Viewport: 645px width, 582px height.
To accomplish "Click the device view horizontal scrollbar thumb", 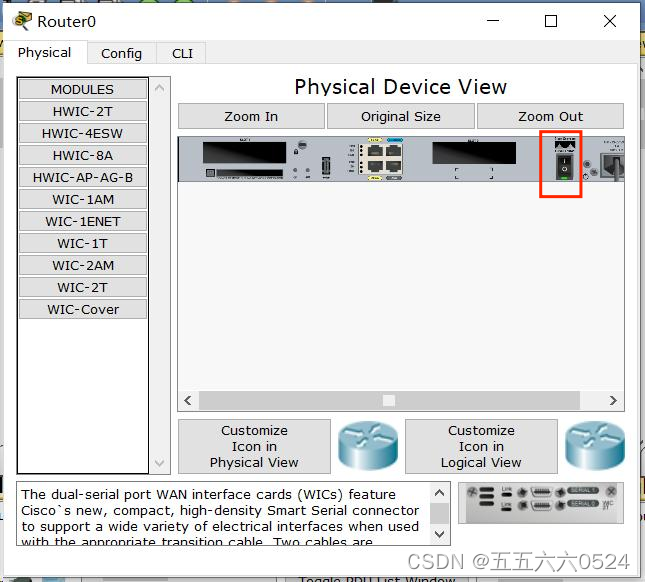I will click(389, 400).
